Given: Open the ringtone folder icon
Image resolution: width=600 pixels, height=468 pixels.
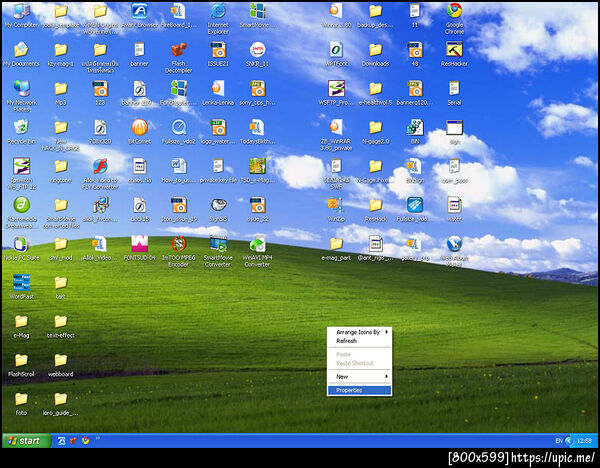Looking at the screenshot, I should point(60,171).
